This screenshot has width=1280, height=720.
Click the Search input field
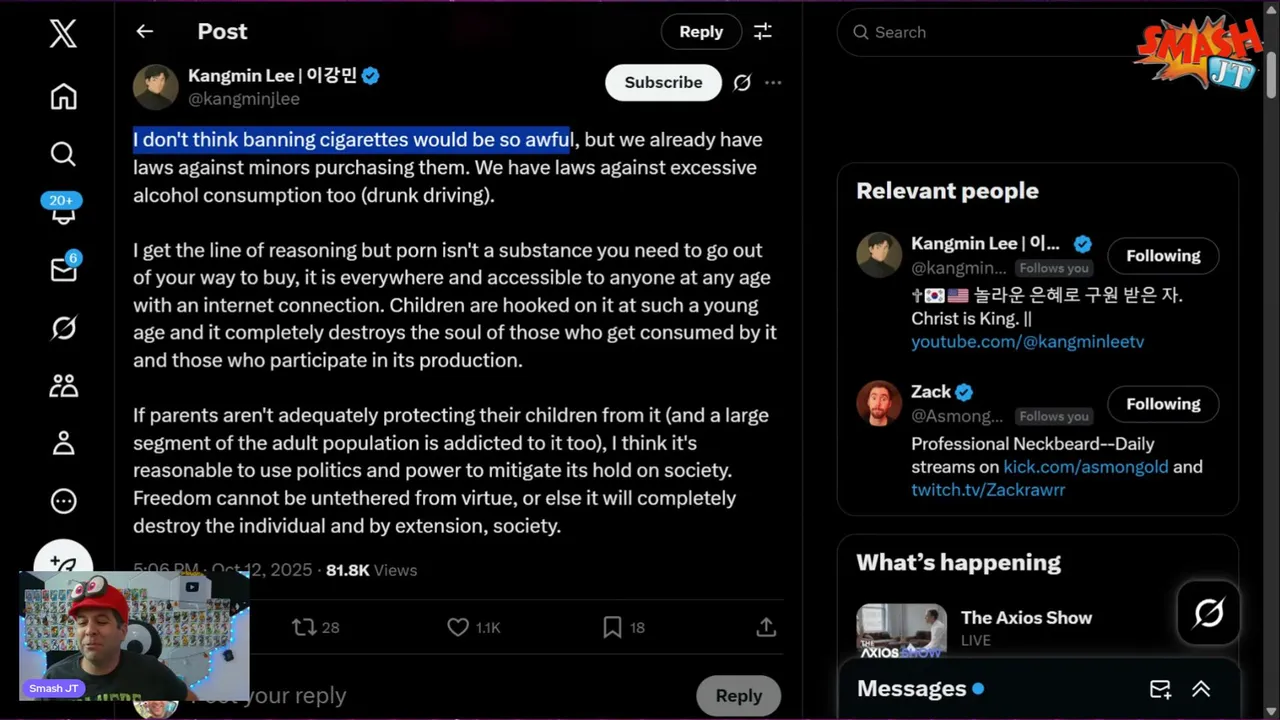(1000, 32)
